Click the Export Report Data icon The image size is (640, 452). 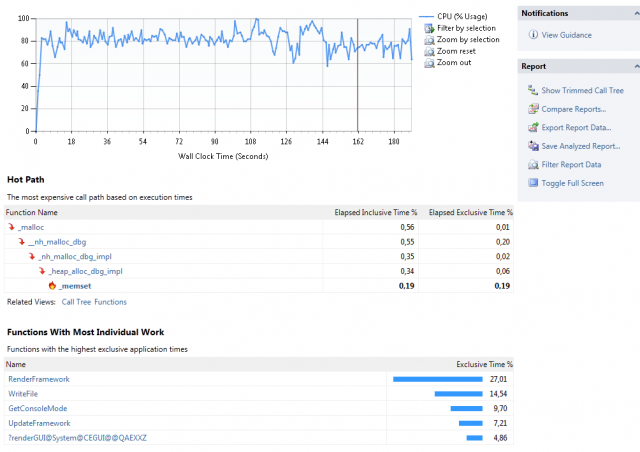[x=532, y=128]
